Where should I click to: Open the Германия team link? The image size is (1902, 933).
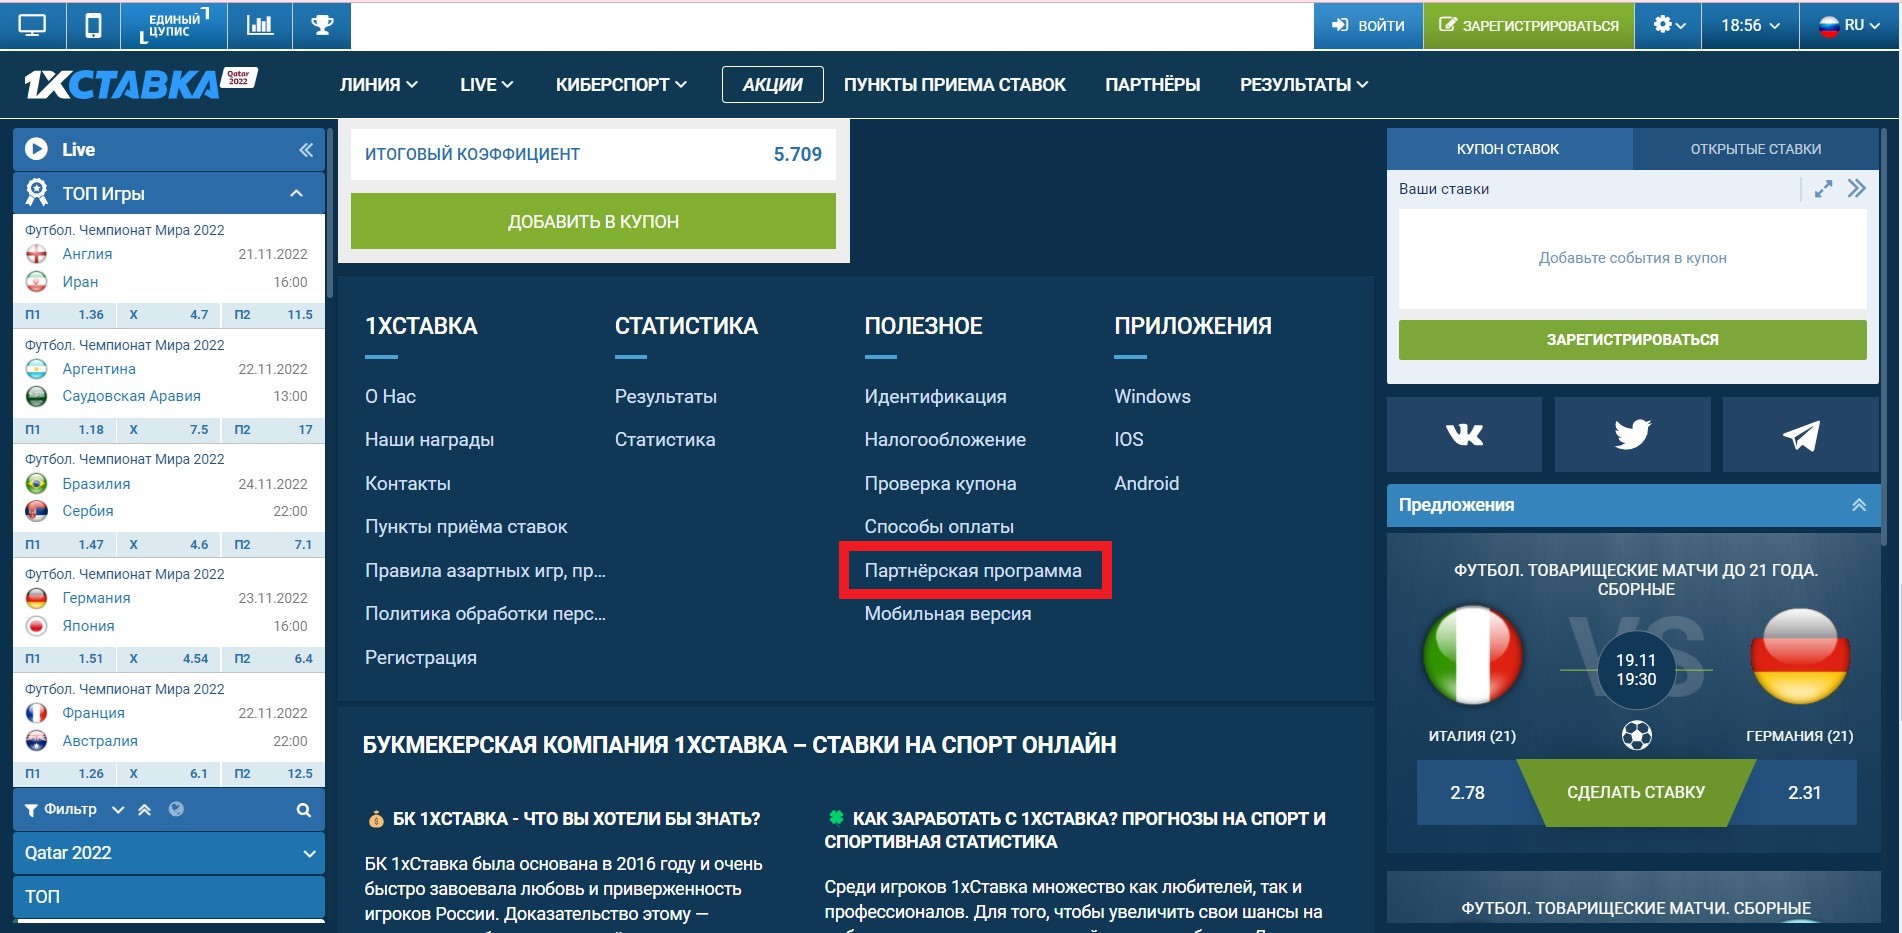pyautogui.click(x=96, y=598)
